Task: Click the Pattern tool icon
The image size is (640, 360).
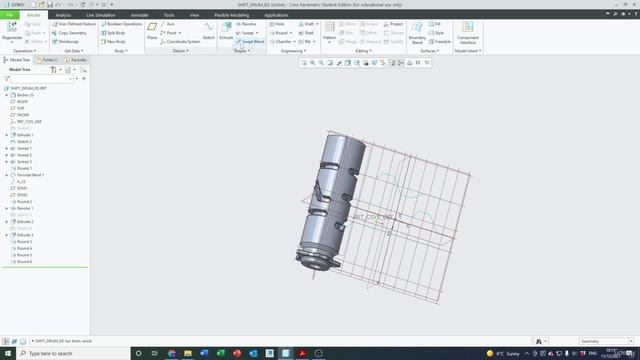Action: [329, 28]
